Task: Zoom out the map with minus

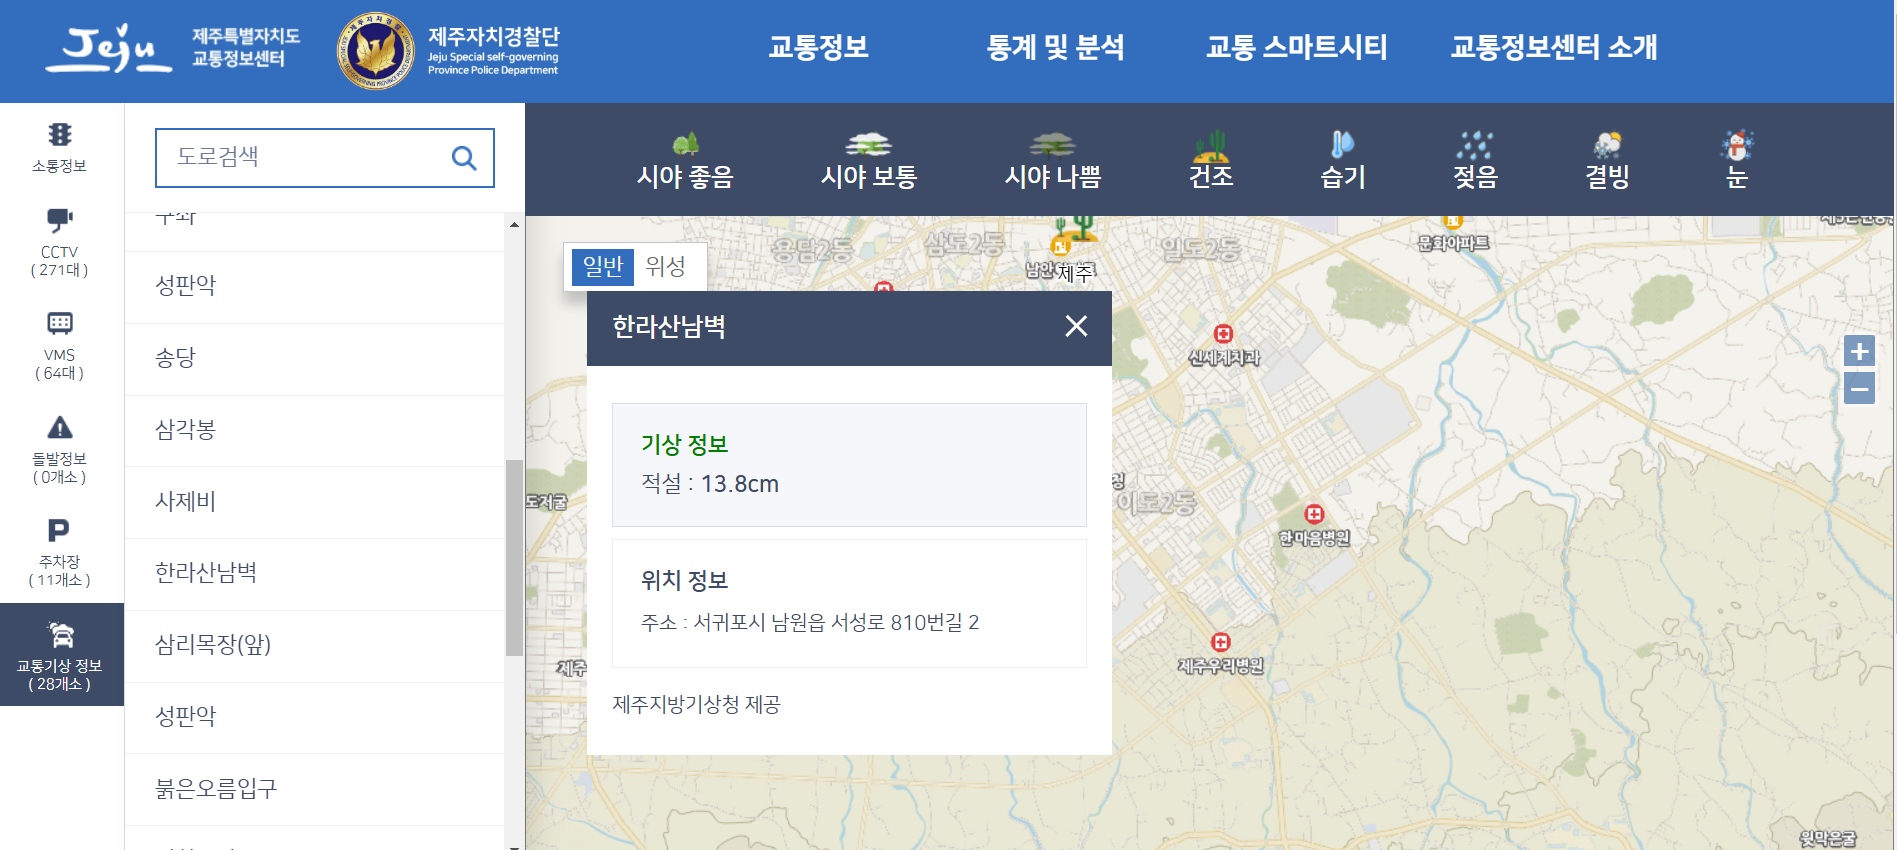Action: [x=1859, y=388]
